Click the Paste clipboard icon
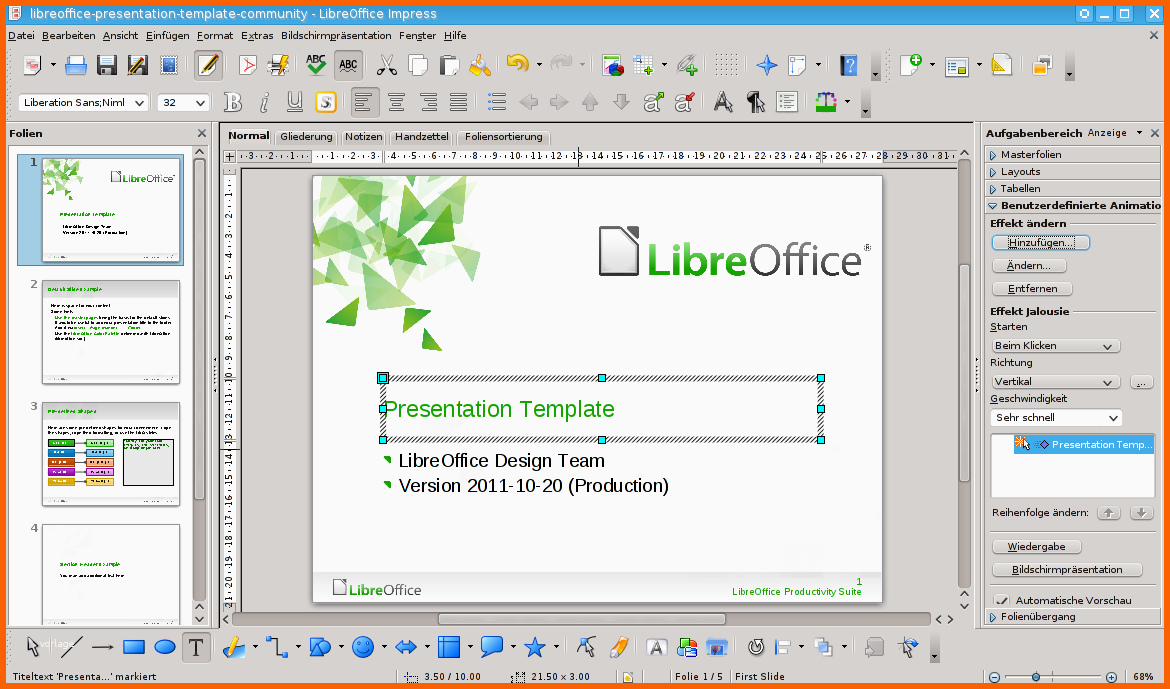 point(448,66)
